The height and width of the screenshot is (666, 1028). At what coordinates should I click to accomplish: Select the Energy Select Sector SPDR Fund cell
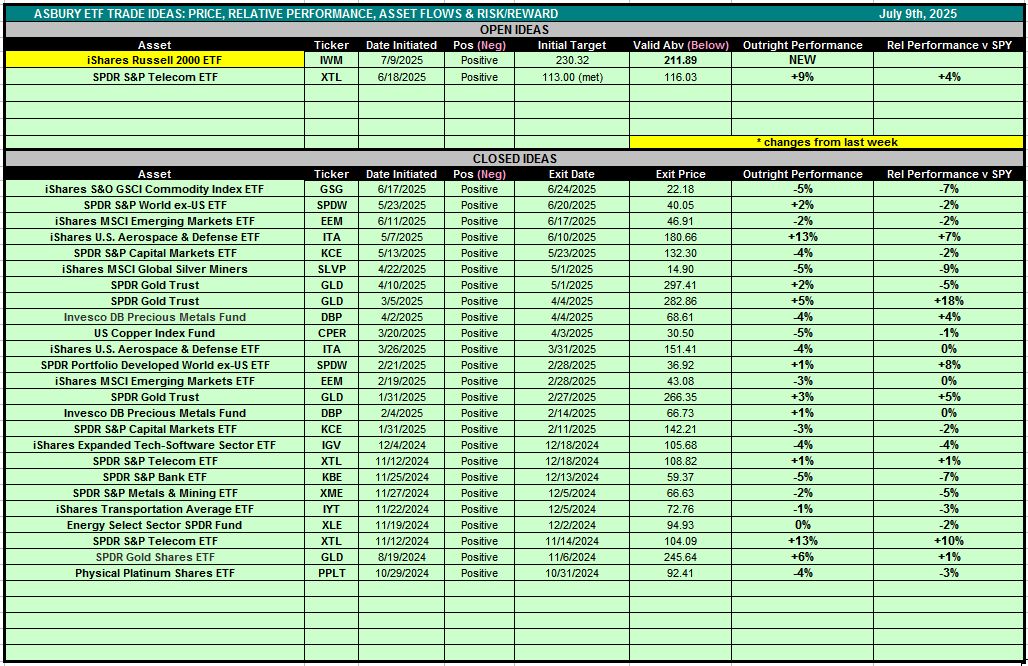pos(154,525)
